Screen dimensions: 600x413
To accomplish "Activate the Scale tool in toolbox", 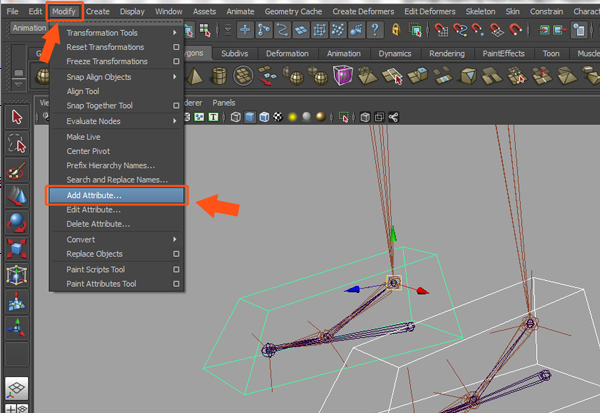I will click(x=17, y=249).
